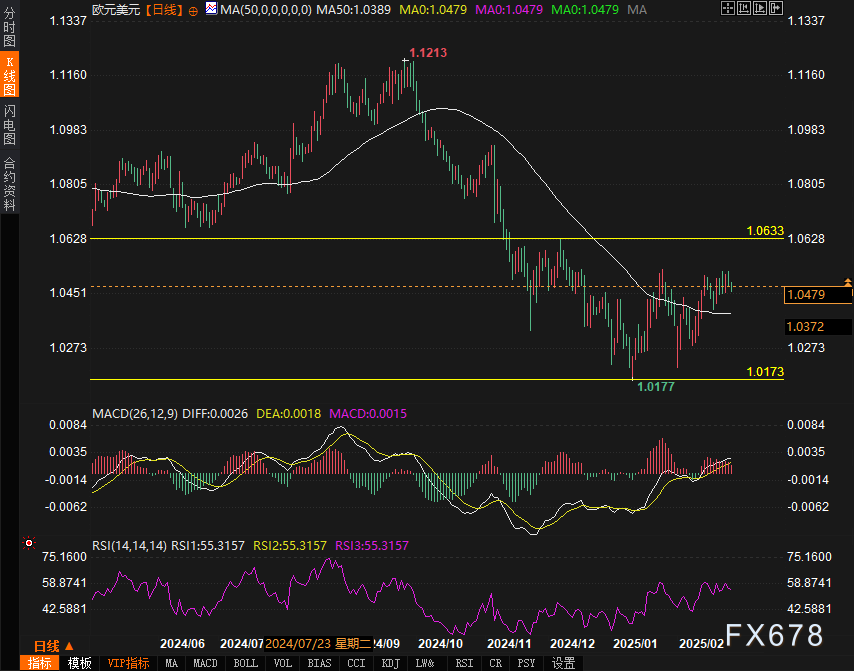Click the 1.0633 yellow resistance line label
Viewport: 854px width, 671px height.
coord(764,231)
